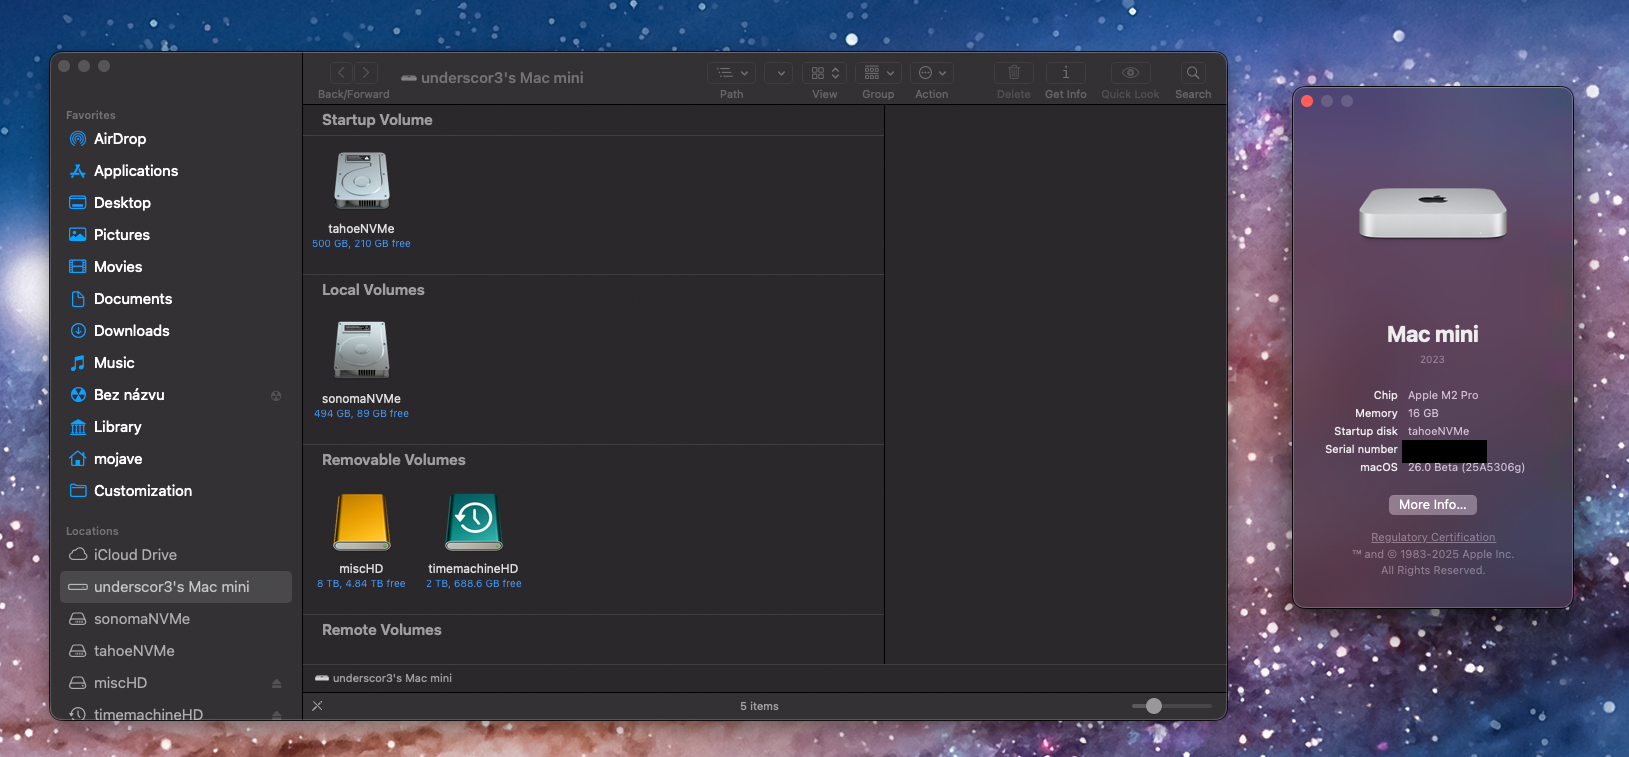
Task: Click the Removable Volumes section header
Action: (394, 460)
